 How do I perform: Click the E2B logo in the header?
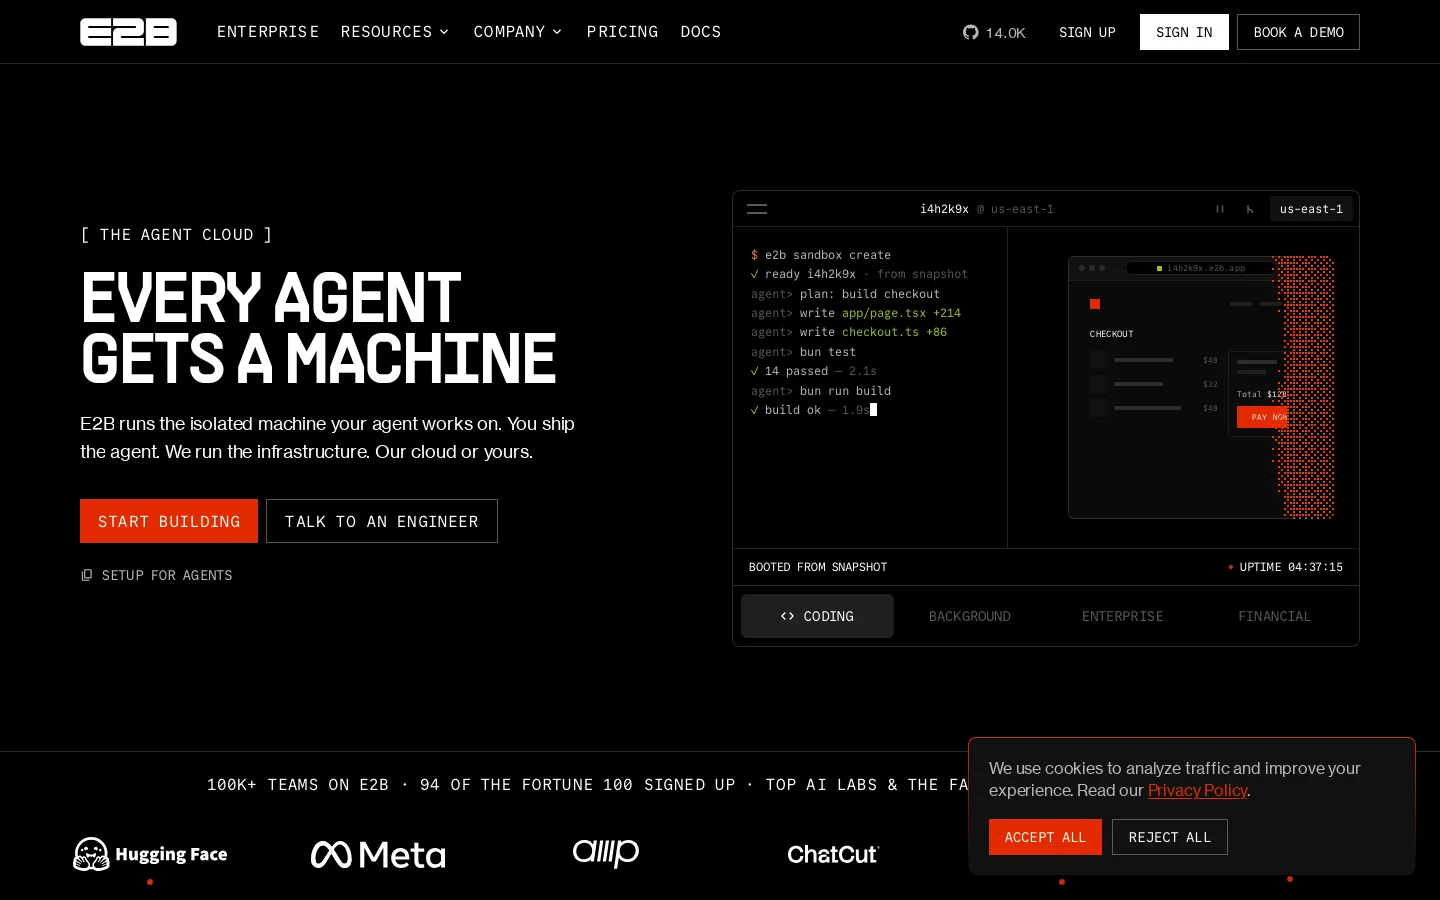pos(128,32)
